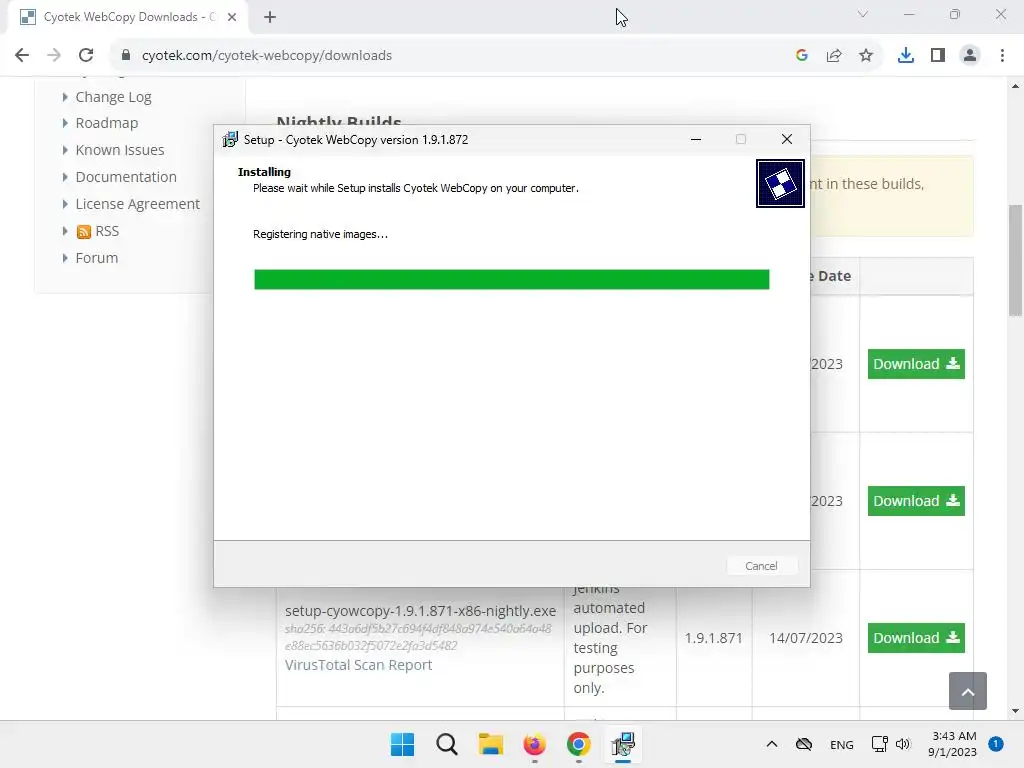Click the padlock site info icon

coord(126,55)
